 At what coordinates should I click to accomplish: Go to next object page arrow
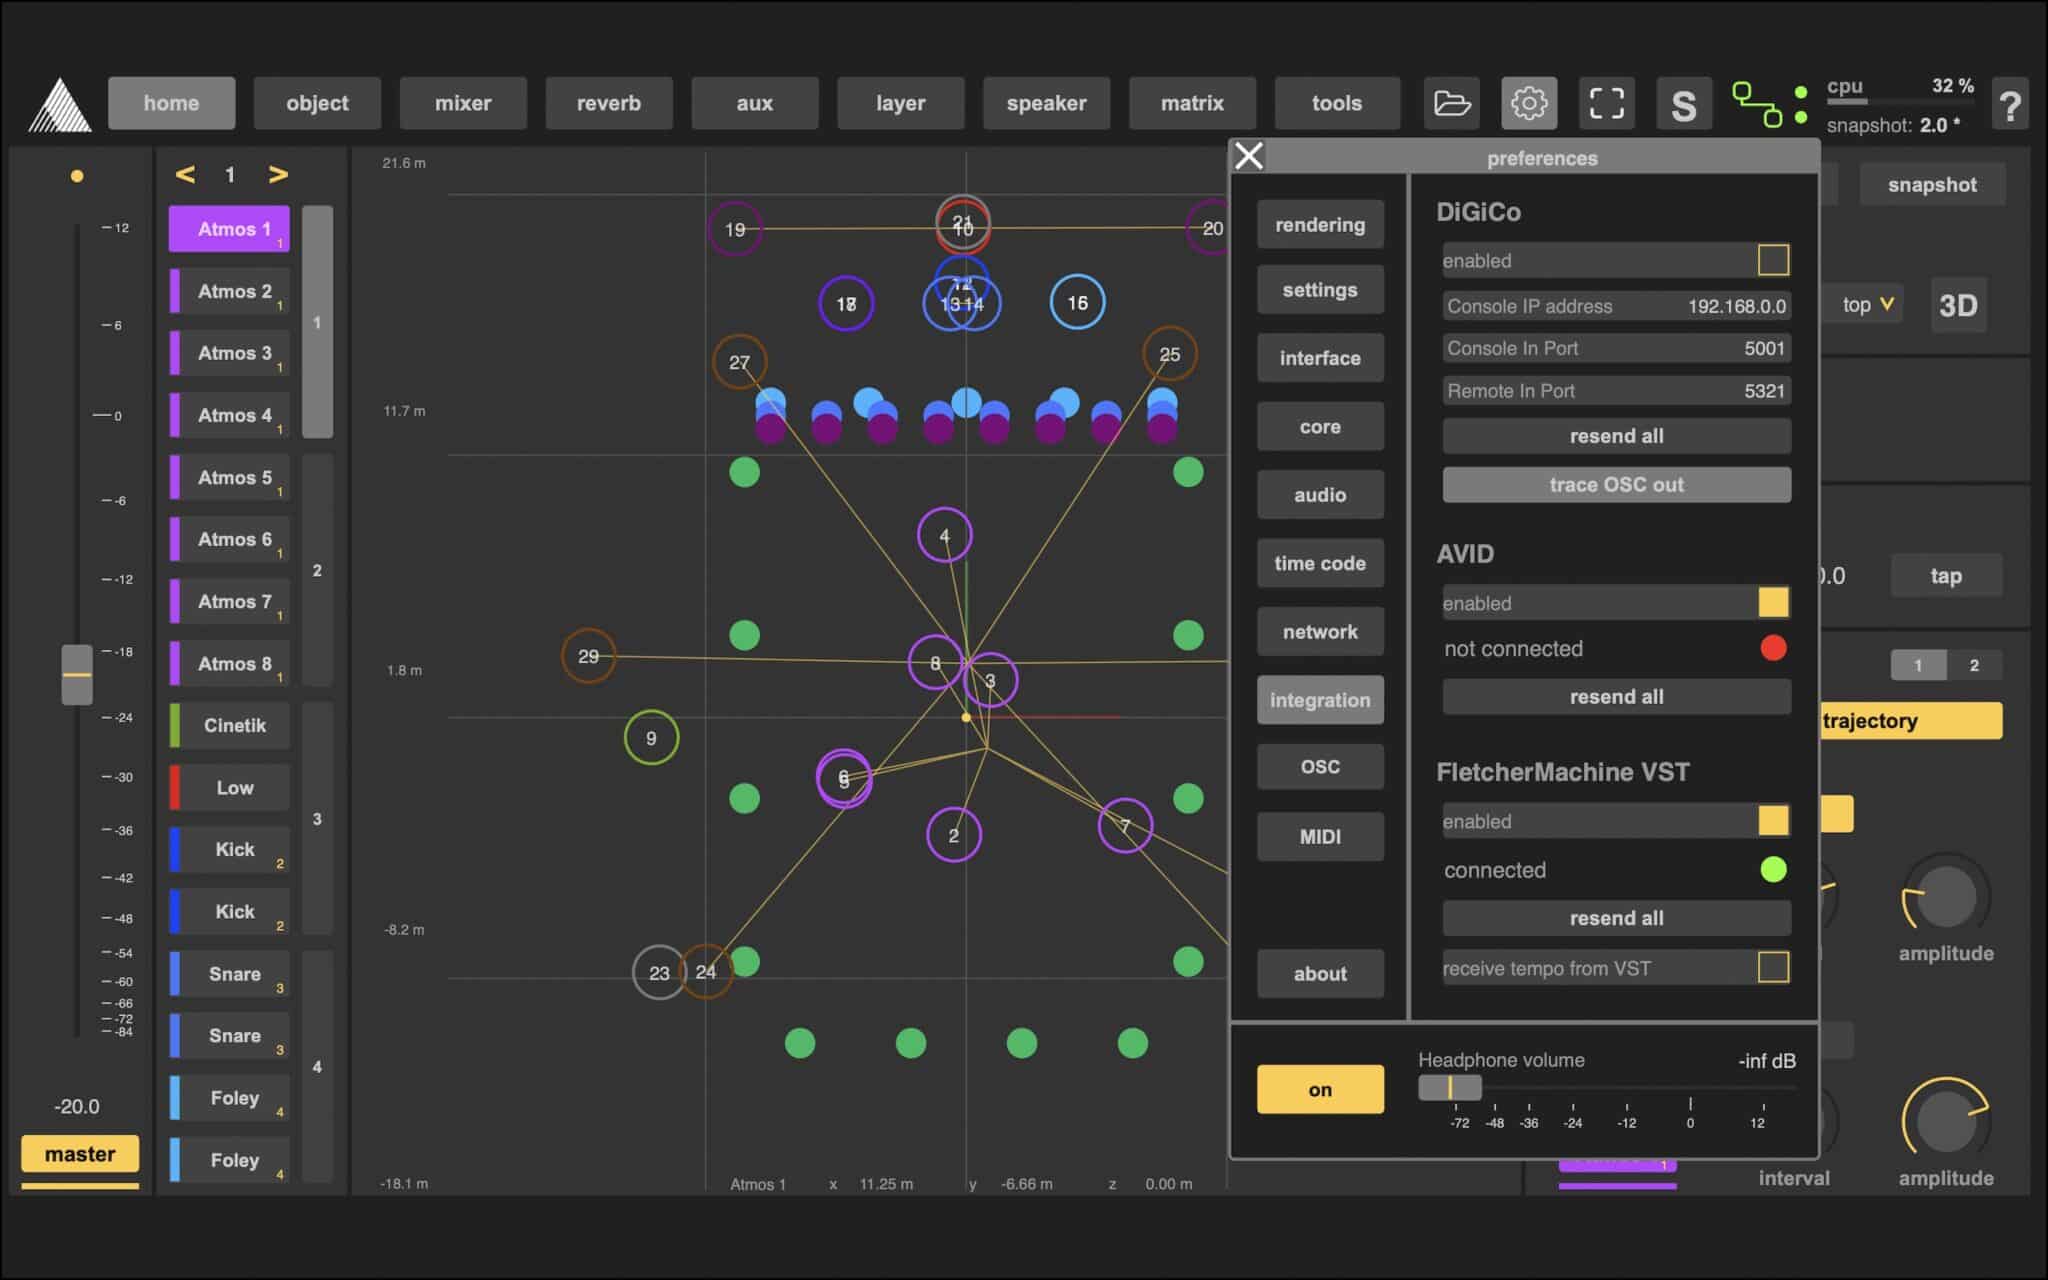pos(278,175)
